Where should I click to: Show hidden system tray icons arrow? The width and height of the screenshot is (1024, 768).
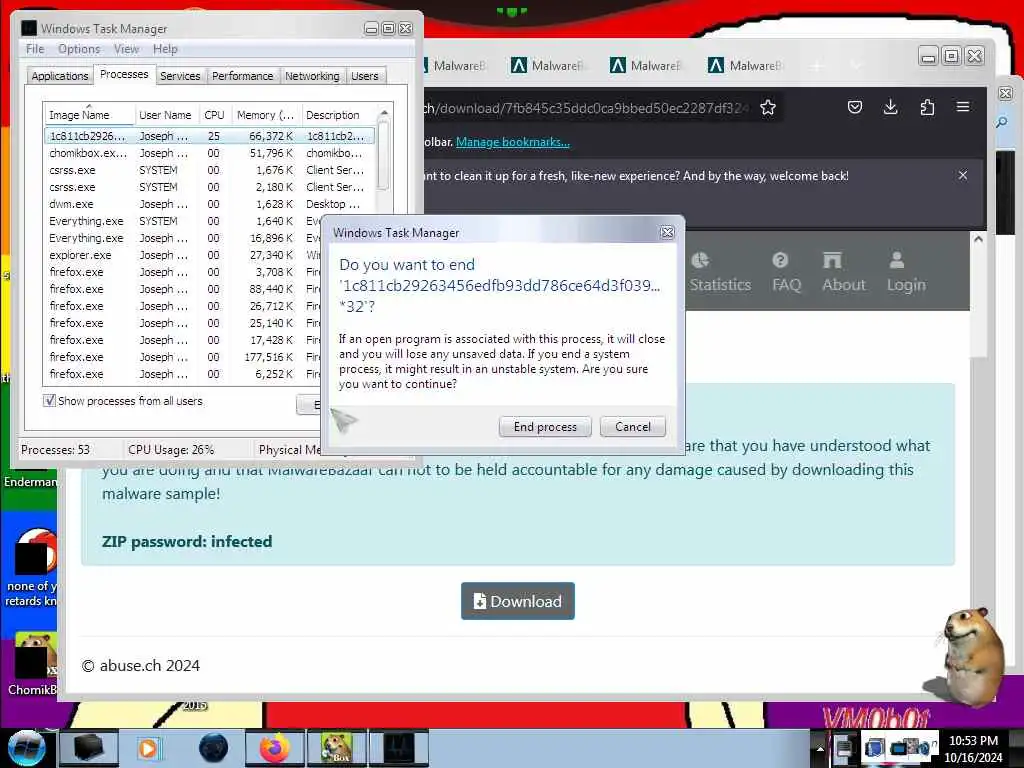coord(820,748)
